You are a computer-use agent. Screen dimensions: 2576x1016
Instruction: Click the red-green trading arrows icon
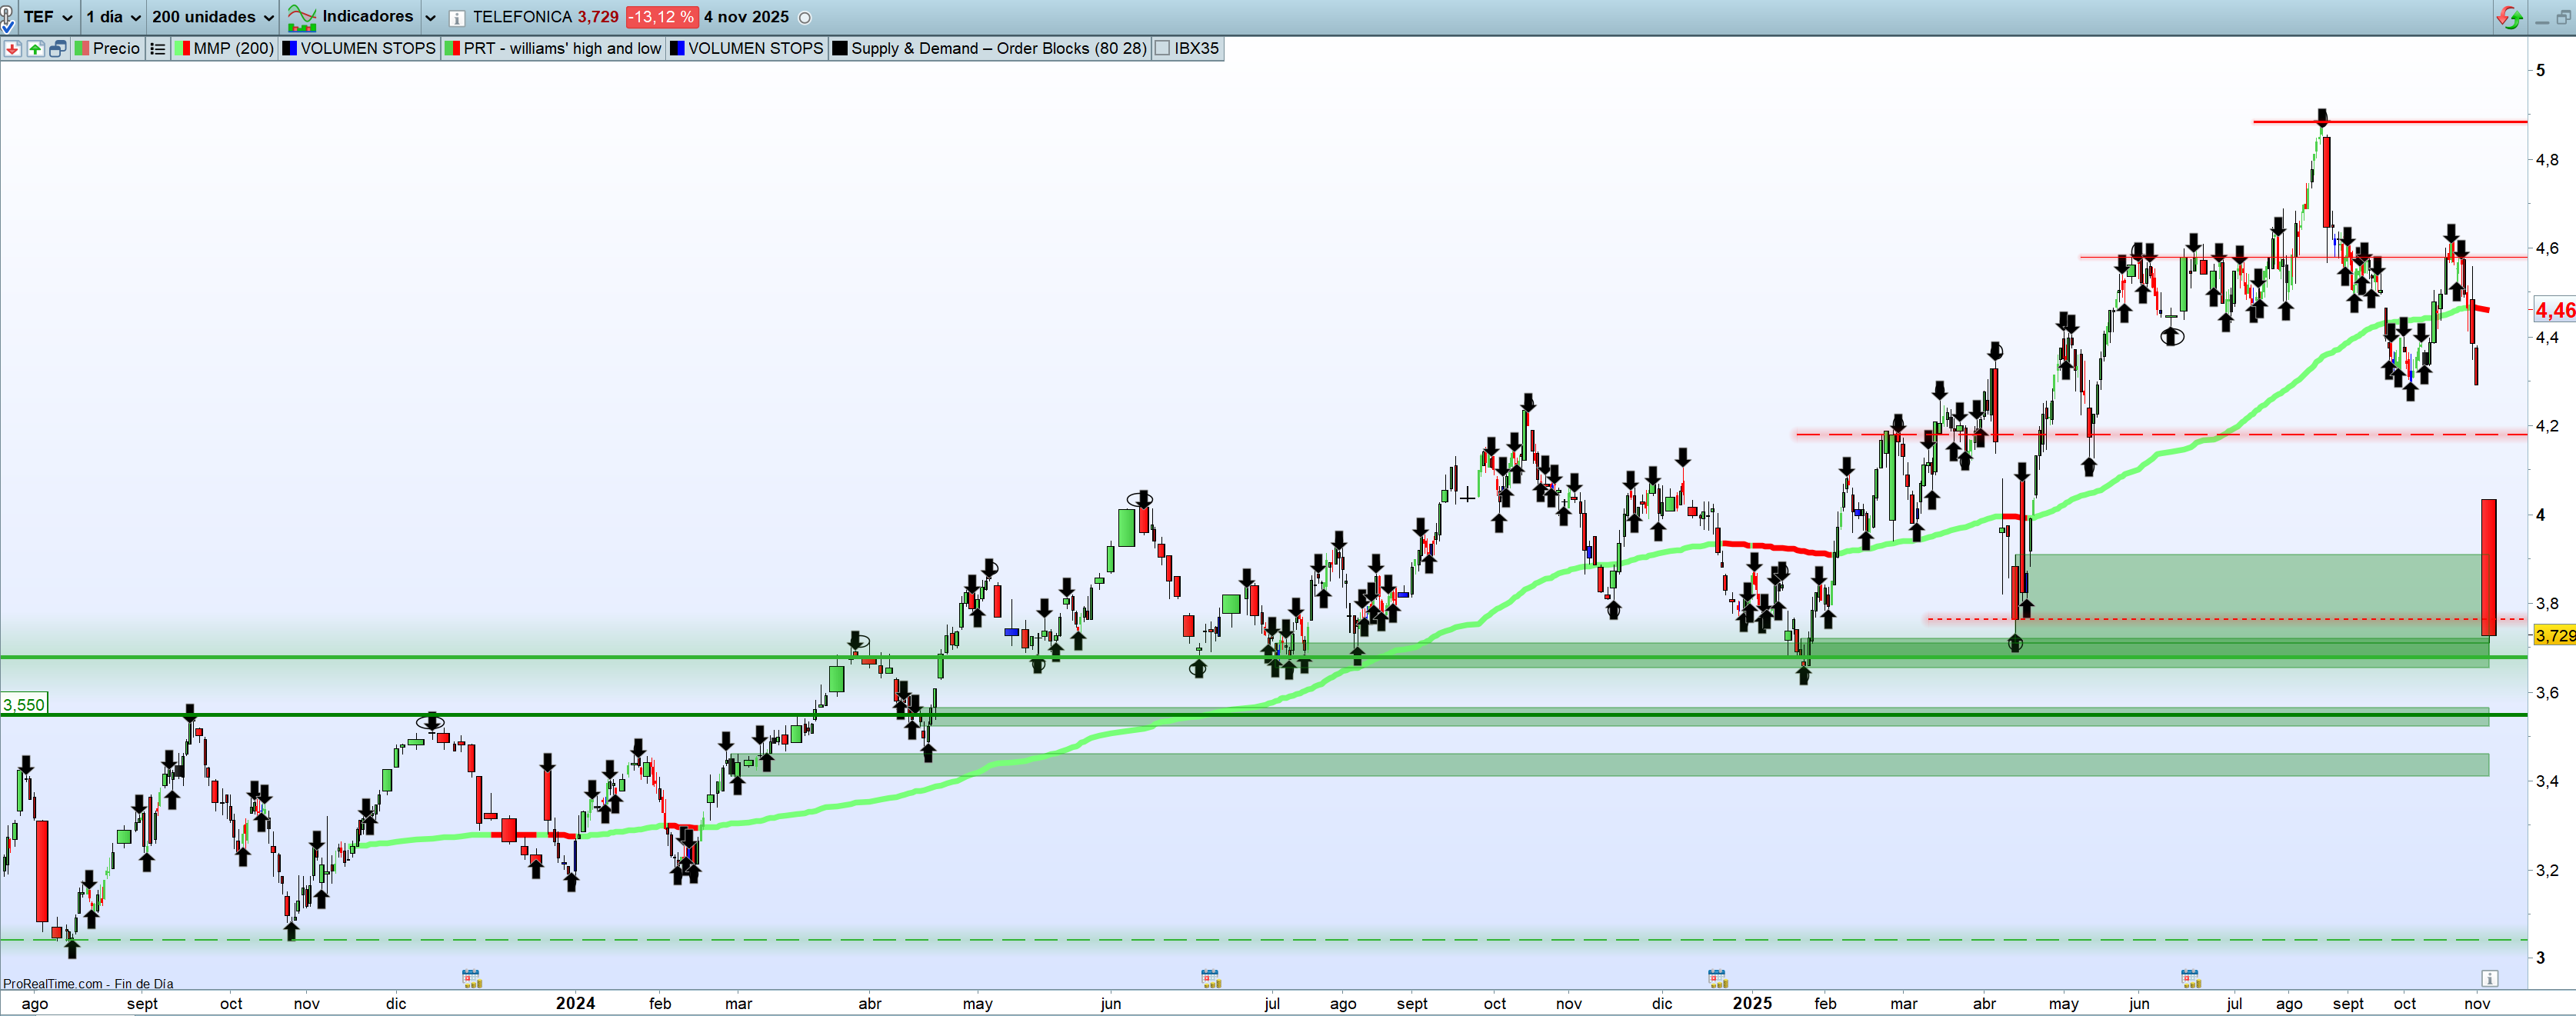2509,17
